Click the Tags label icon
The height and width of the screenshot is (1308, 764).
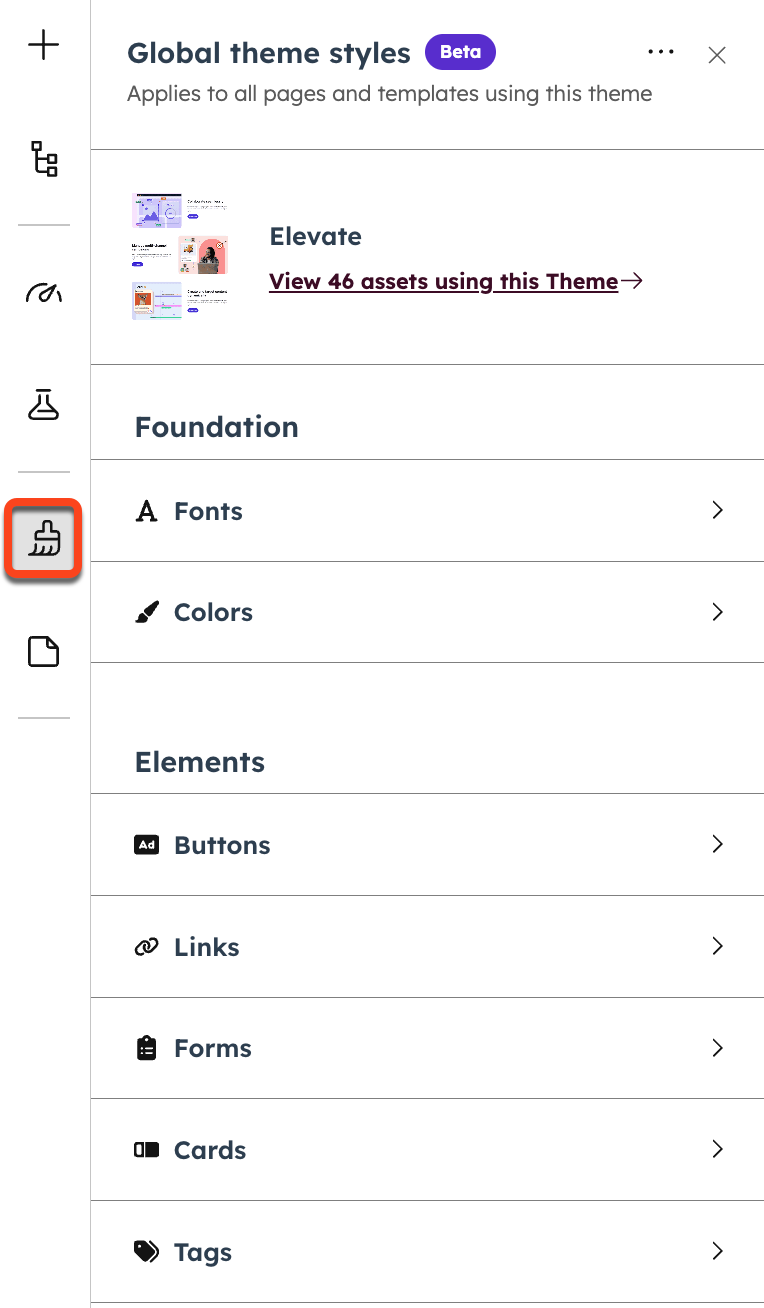tap(147, 1252)
